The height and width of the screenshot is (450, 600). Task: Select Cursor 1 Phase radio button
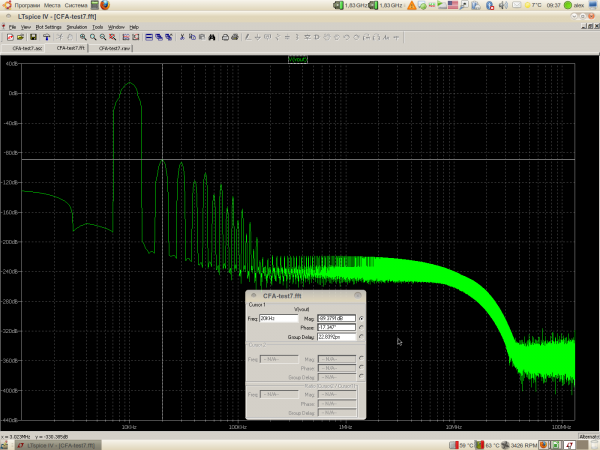pyautogui.click(x=361, y=328)
